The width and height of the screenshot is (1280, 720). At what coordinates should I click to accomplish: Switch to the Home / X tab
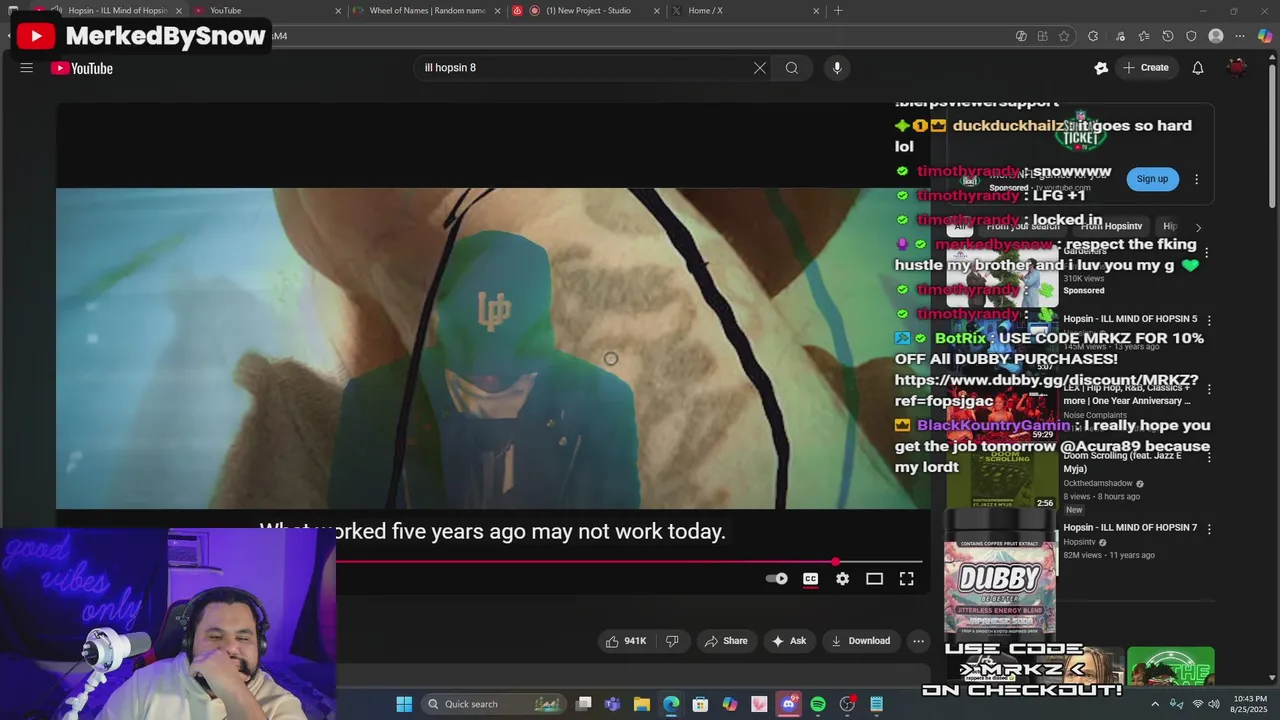[x=745, y=11]
